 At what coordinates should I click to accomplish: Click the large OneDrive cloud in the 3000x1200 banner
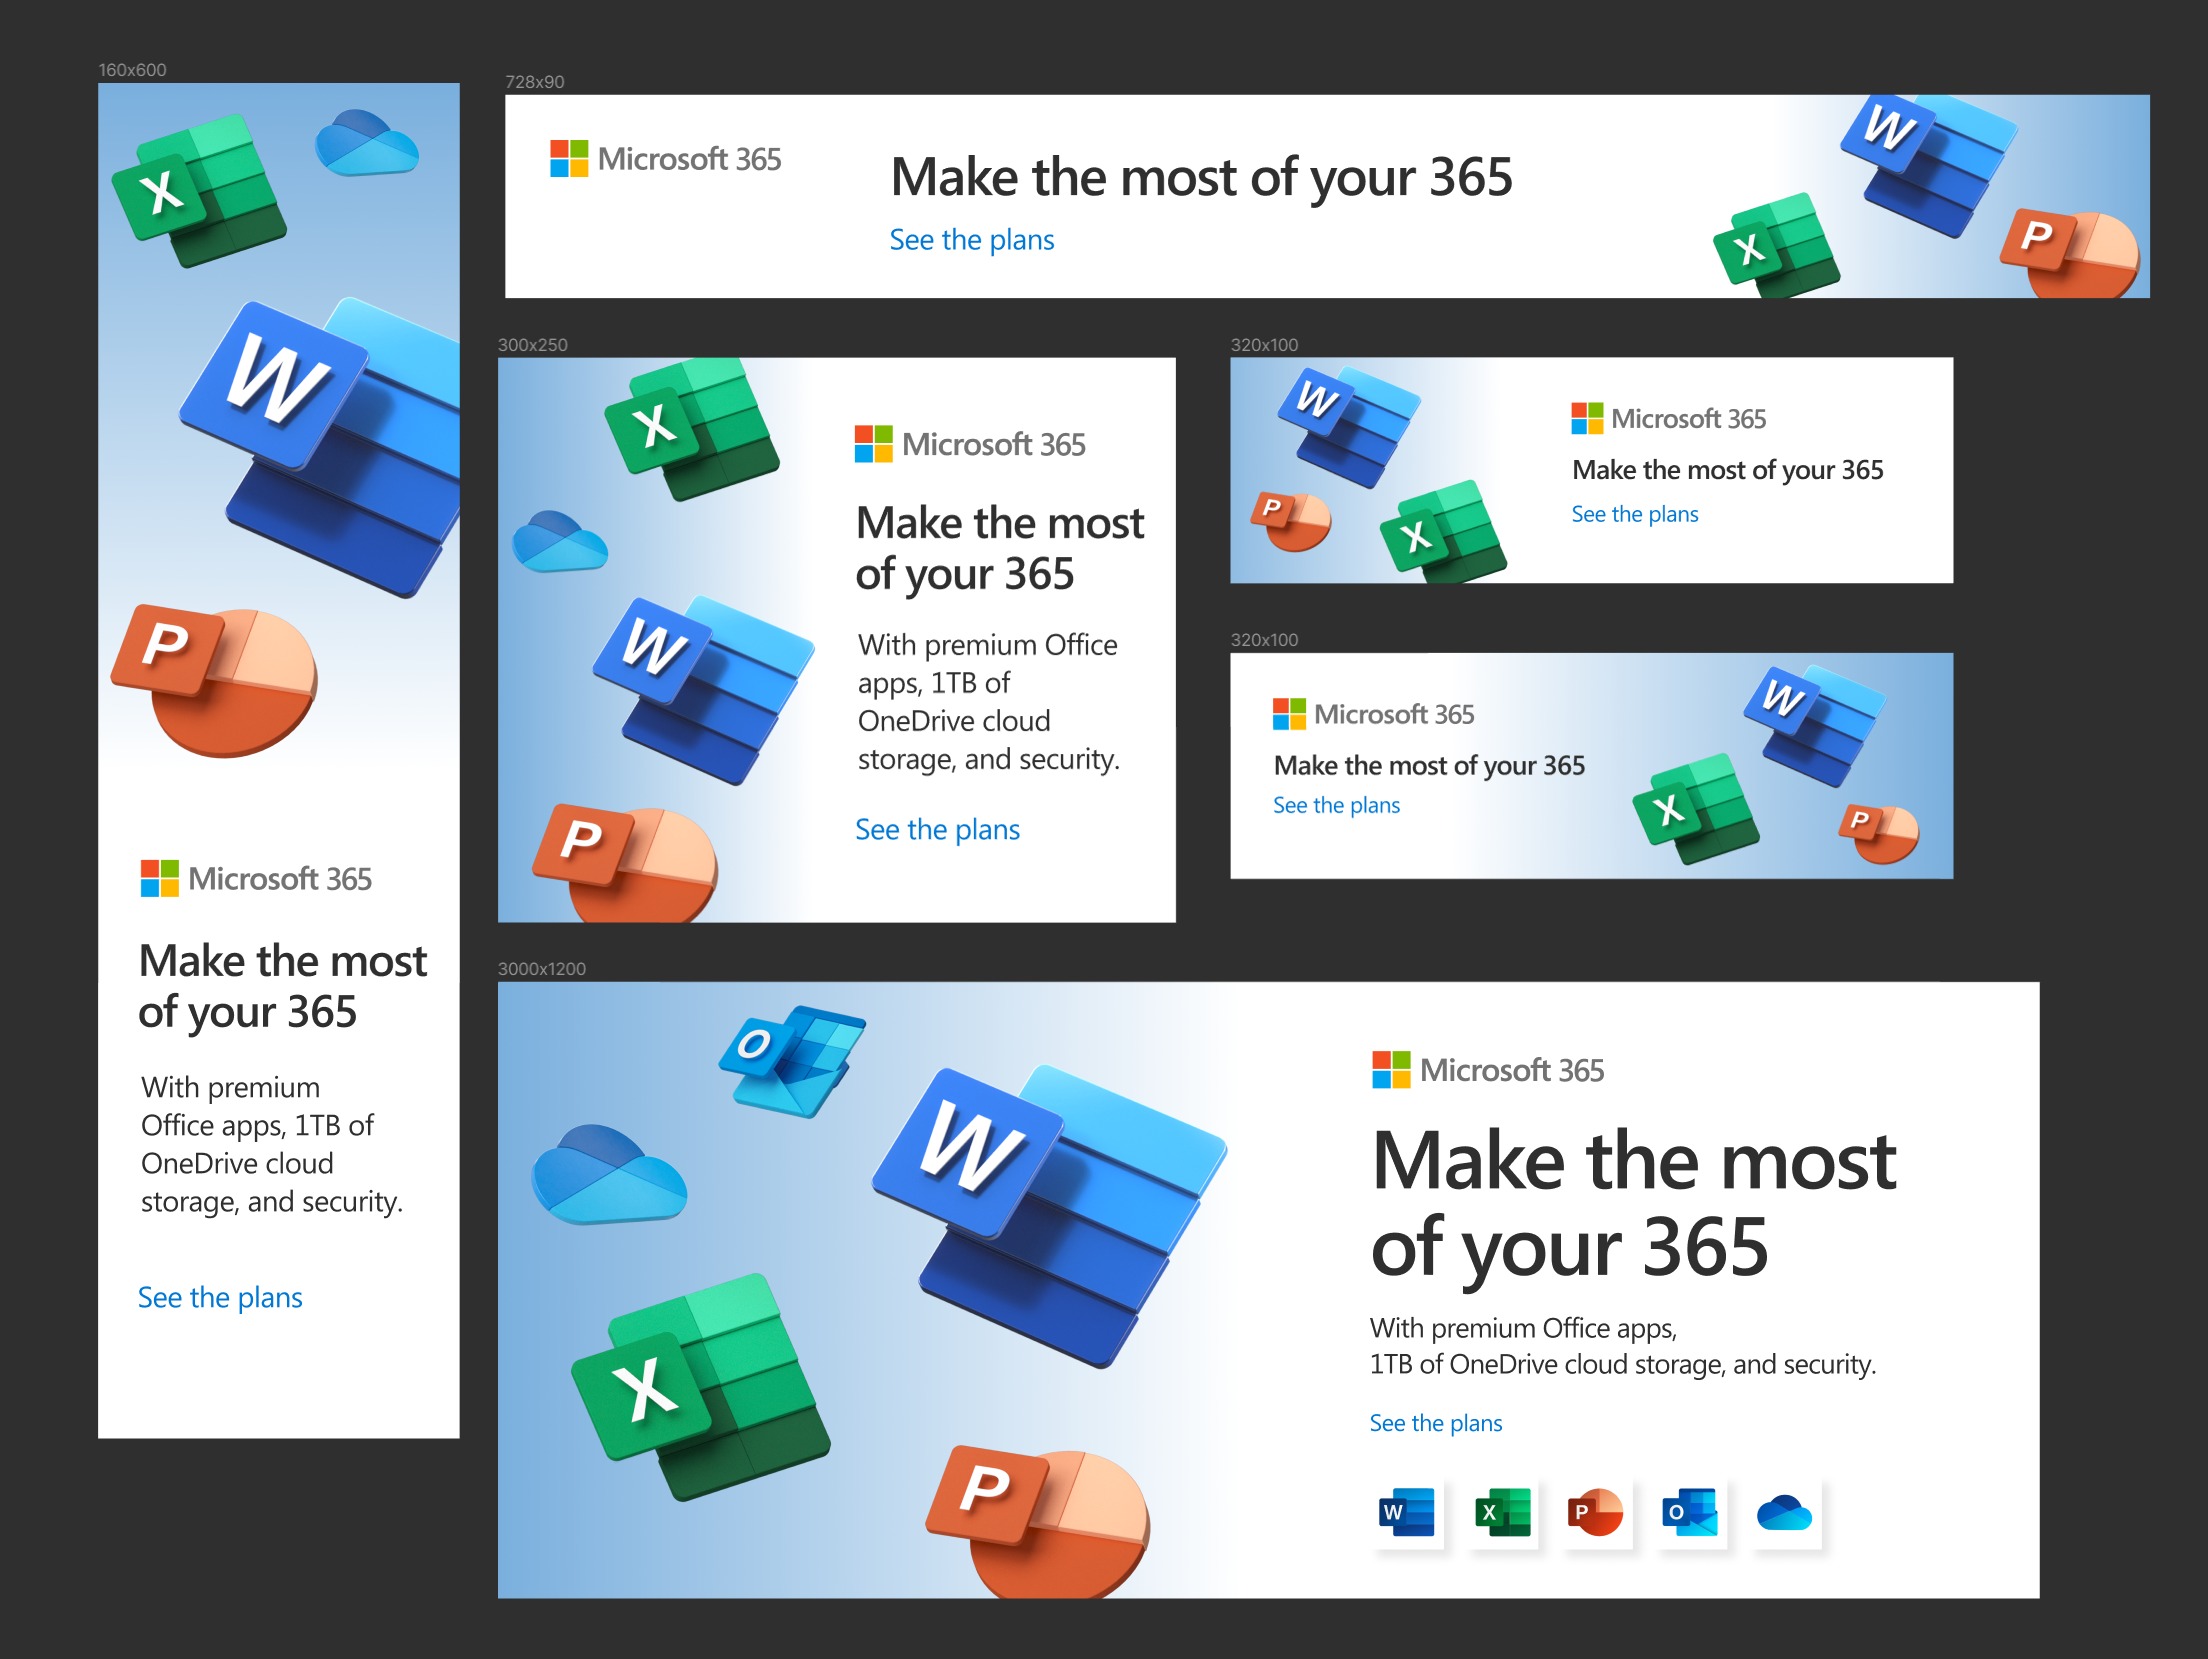point(609,1174)
